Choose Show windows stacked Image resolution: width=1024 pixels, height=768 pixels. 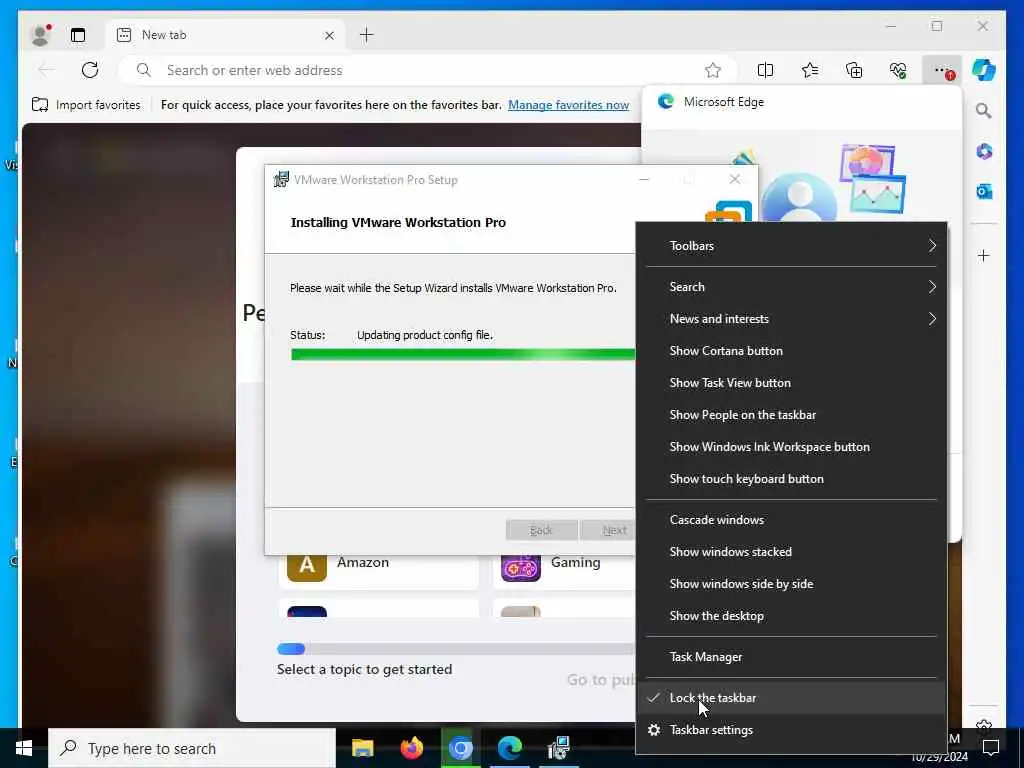click(791, 552)
